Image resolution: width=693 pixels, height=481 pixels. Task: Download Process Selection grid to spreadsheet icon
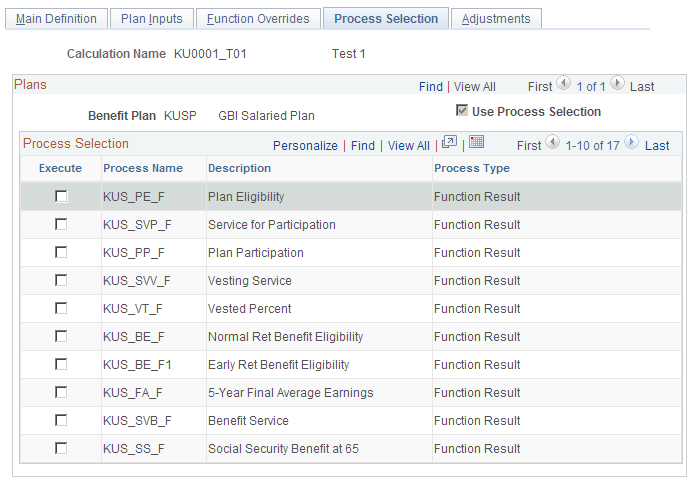(476, 142)
